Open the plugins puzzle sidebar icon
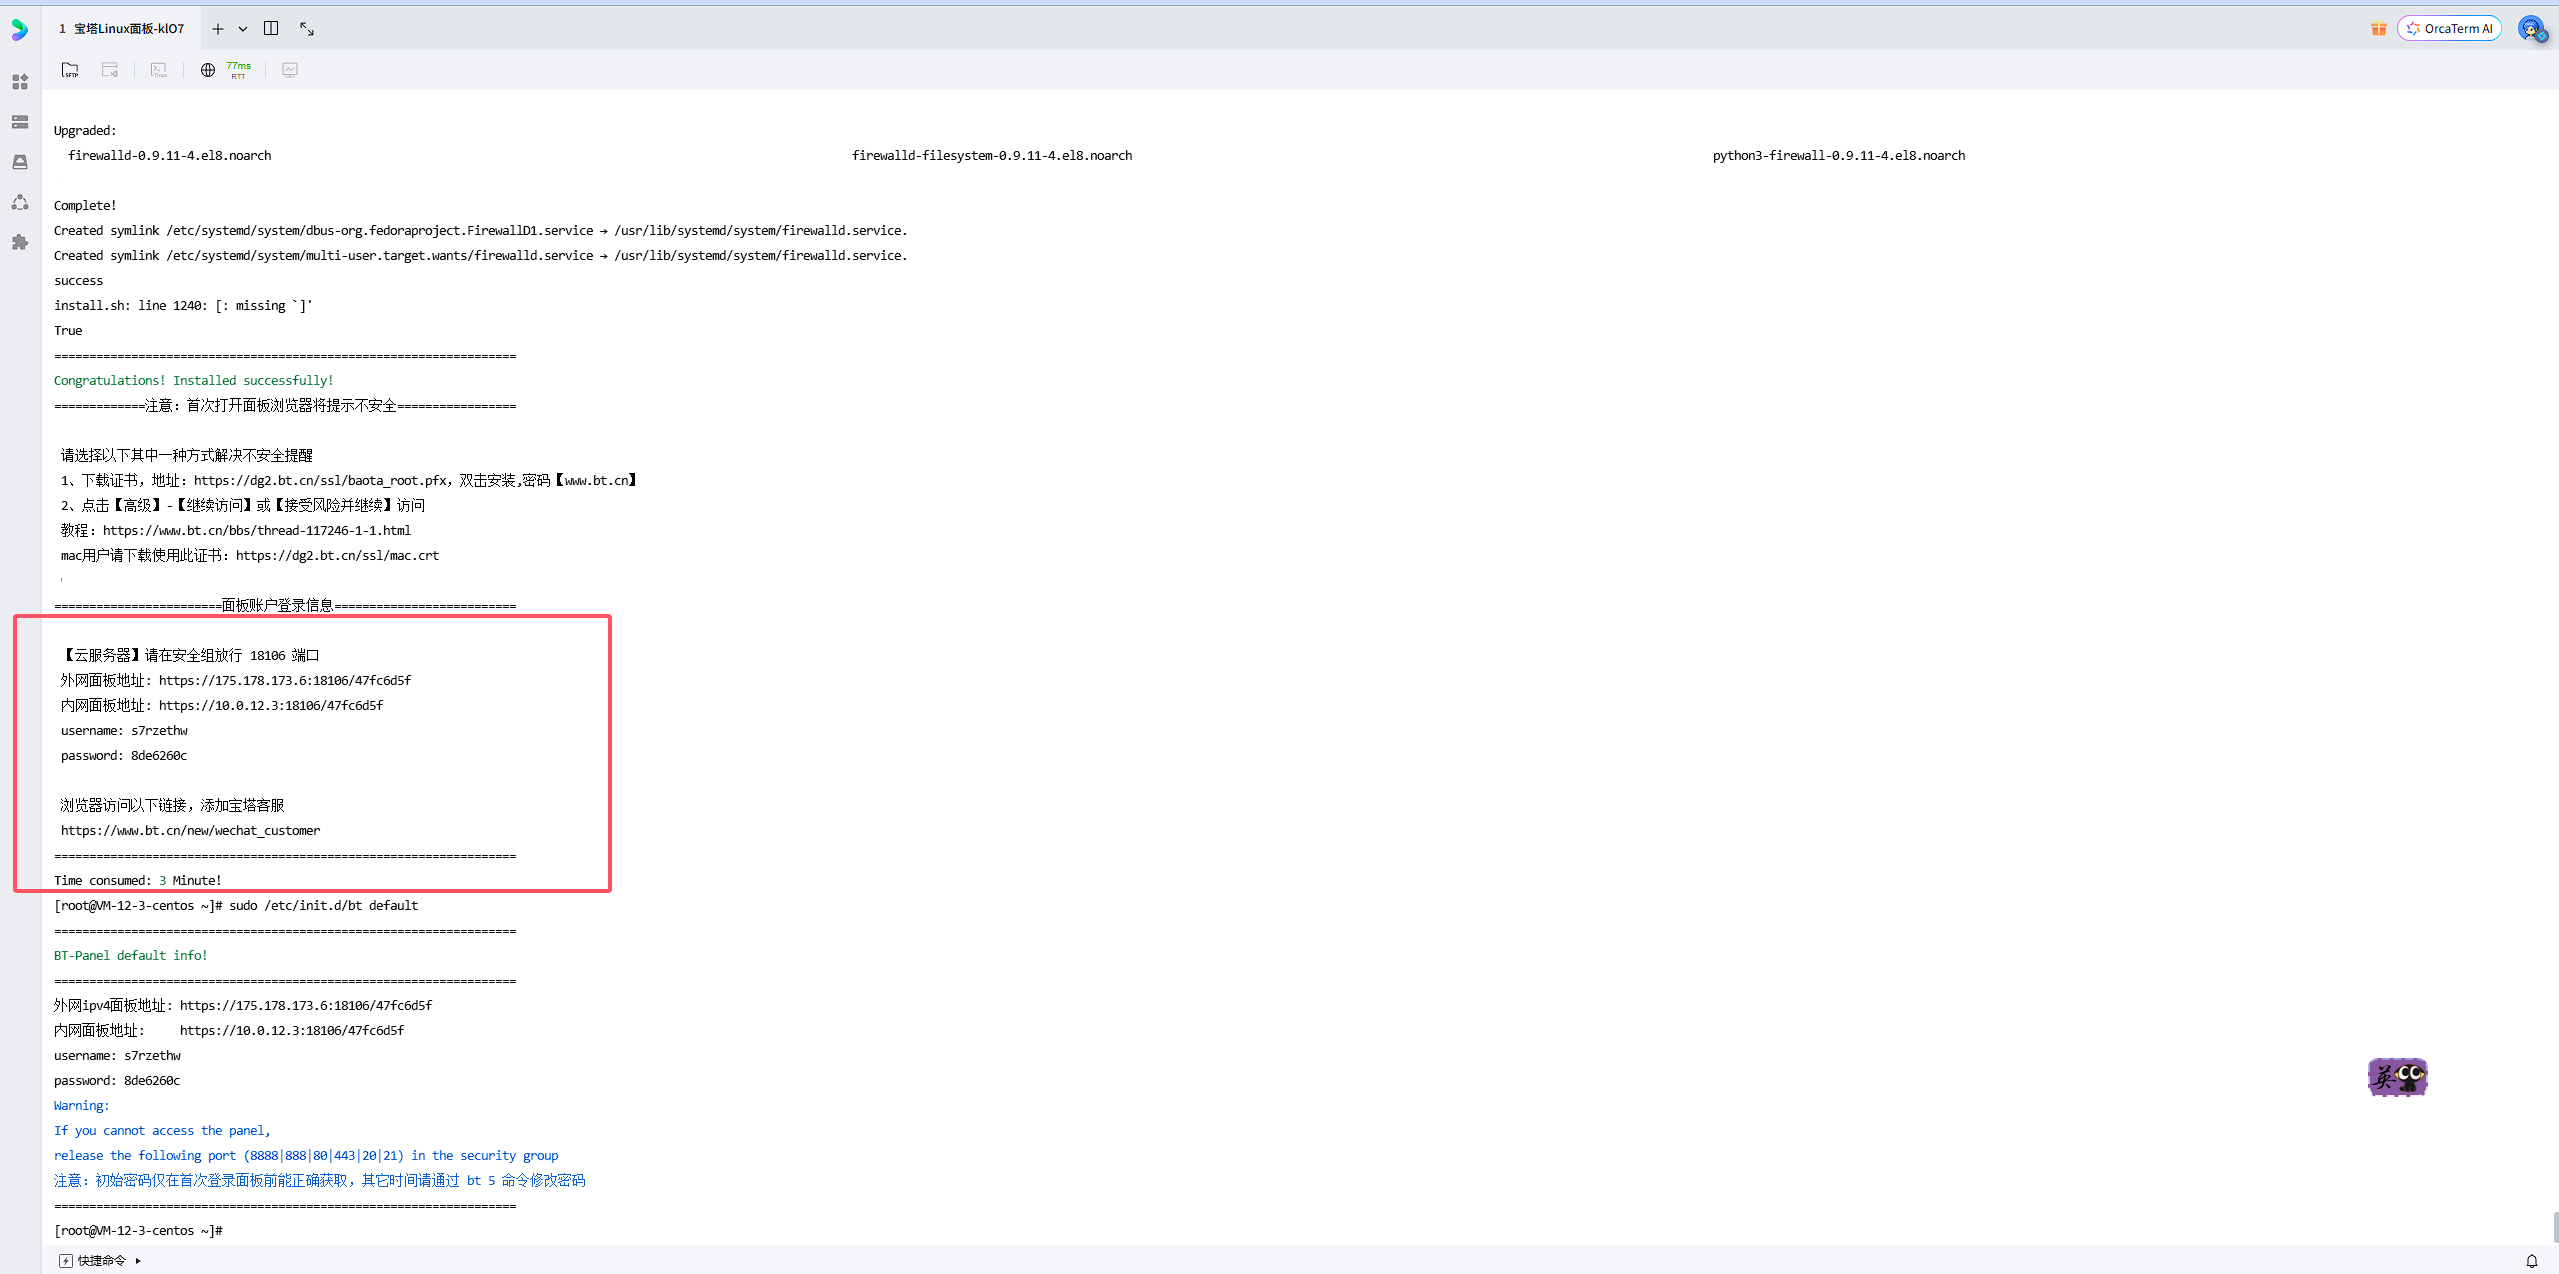The height and width of the screenshot is (1274, 2559). pyautogui.click(x=20, y=242)
